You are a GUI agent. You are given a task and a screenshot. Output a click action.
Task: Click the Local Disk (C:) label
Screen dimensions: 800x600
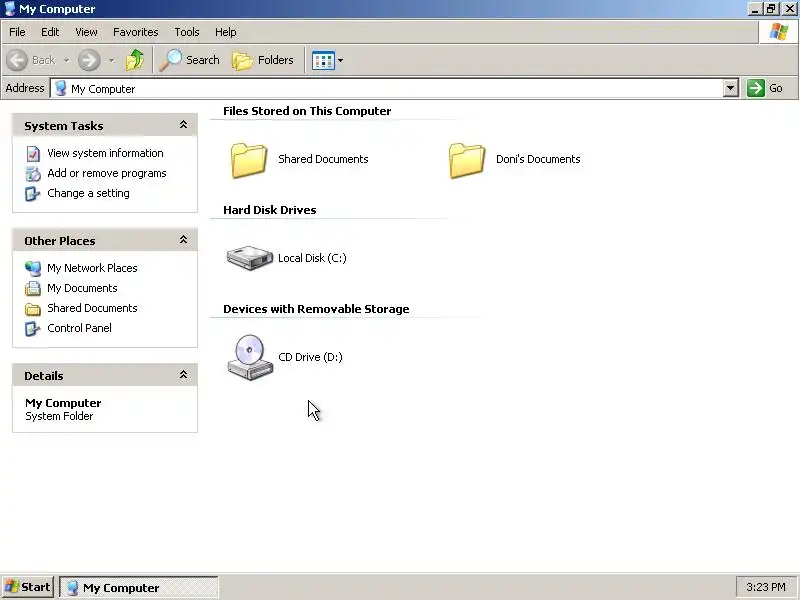coord(312,258)
